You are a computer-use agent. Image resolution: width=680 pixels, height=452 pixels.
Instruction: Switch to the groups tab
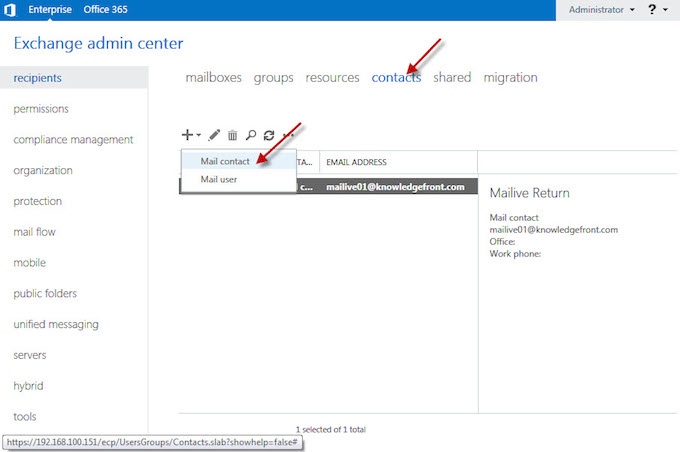click(273, 78)
